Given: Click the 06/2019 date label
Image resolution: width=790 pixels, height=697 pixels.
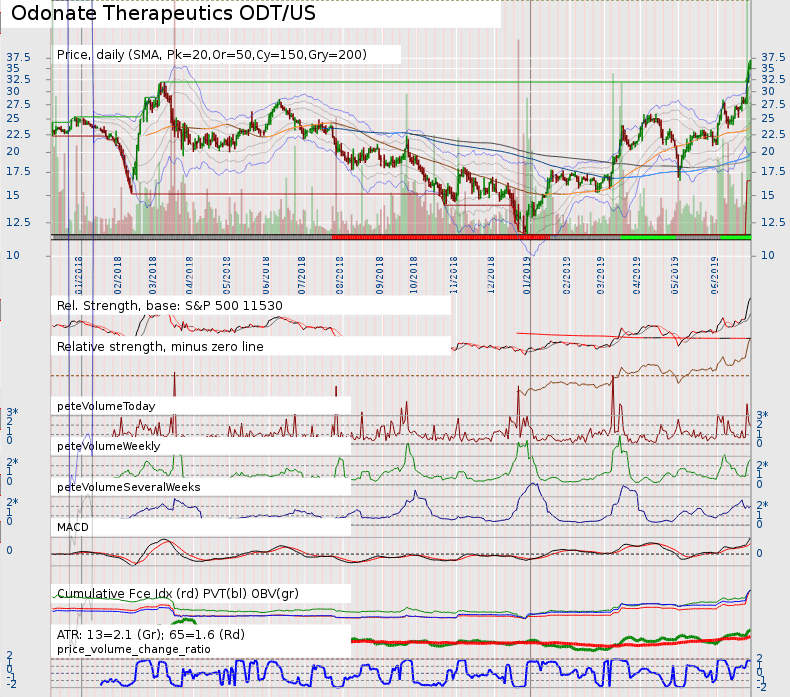Looking at the screenshot, I should tap(714, 276).
